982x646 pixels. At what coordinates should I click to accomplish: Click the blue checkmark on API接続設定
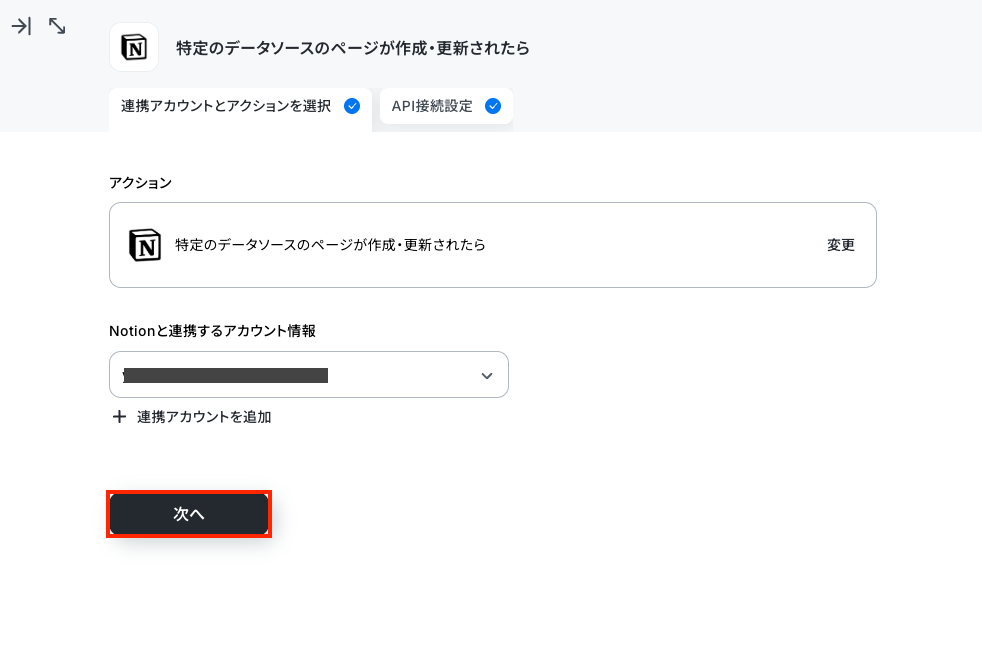click(493, 106)
